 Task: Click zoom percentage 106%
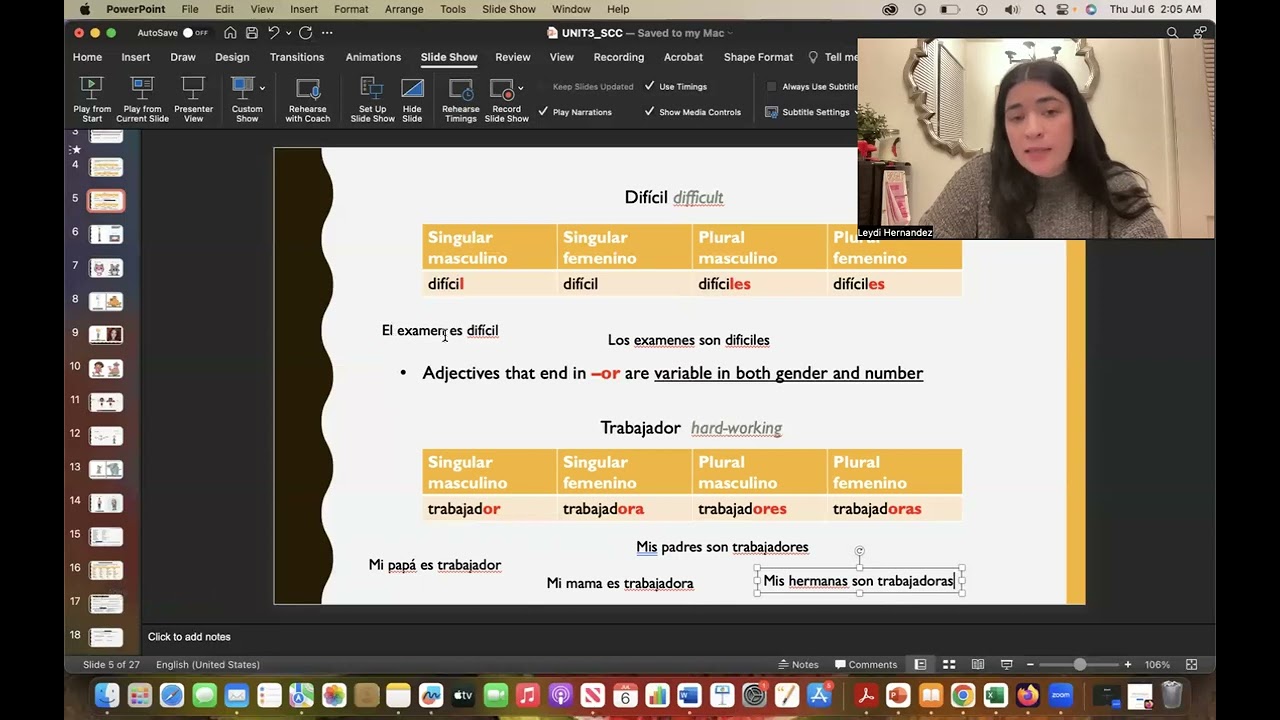tap(1157, 664)
